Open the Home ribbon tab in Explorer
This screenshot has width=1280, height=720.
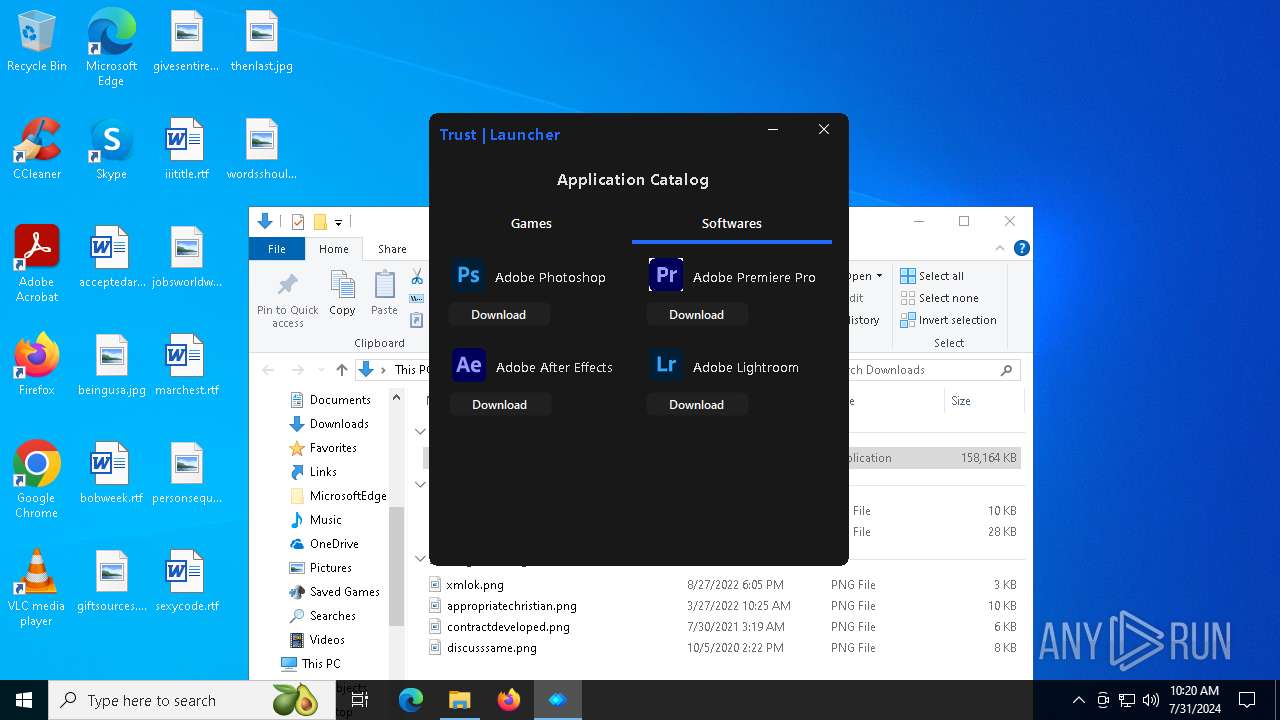(x=334, y=249)
